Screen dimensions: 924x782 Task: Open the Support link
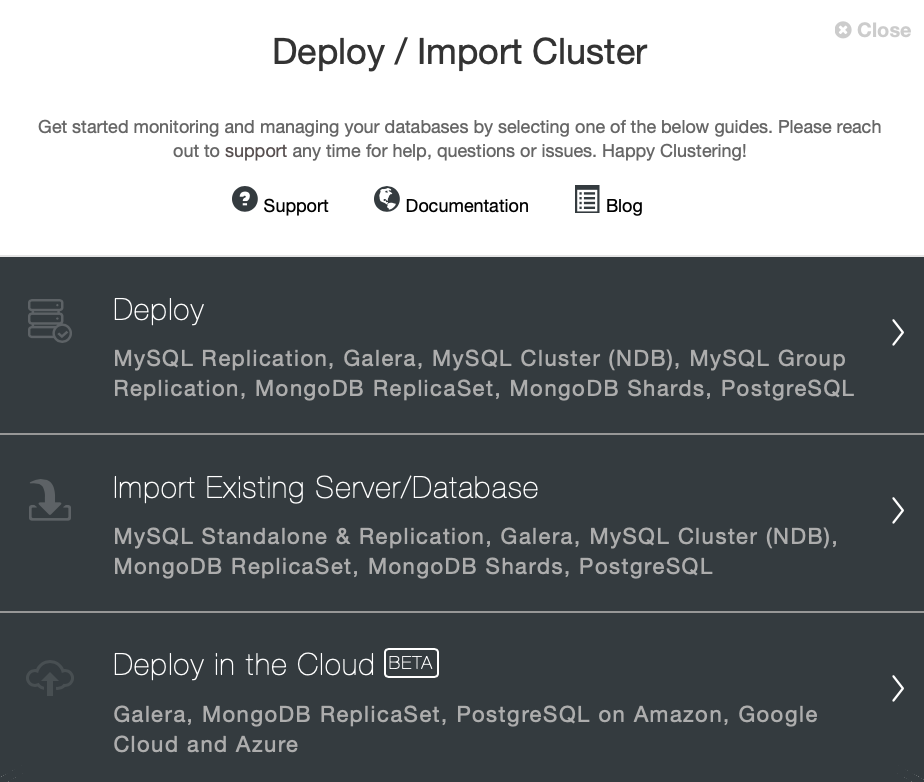295,206
